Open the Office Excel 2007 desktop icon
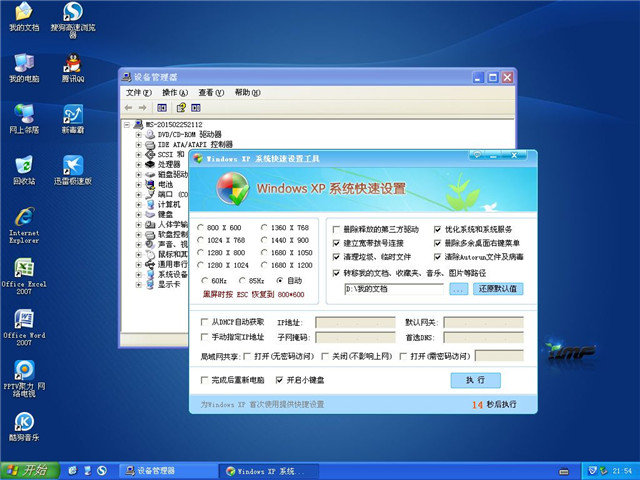The height and width of the screenshot is (480, 640). pos(24,276)
